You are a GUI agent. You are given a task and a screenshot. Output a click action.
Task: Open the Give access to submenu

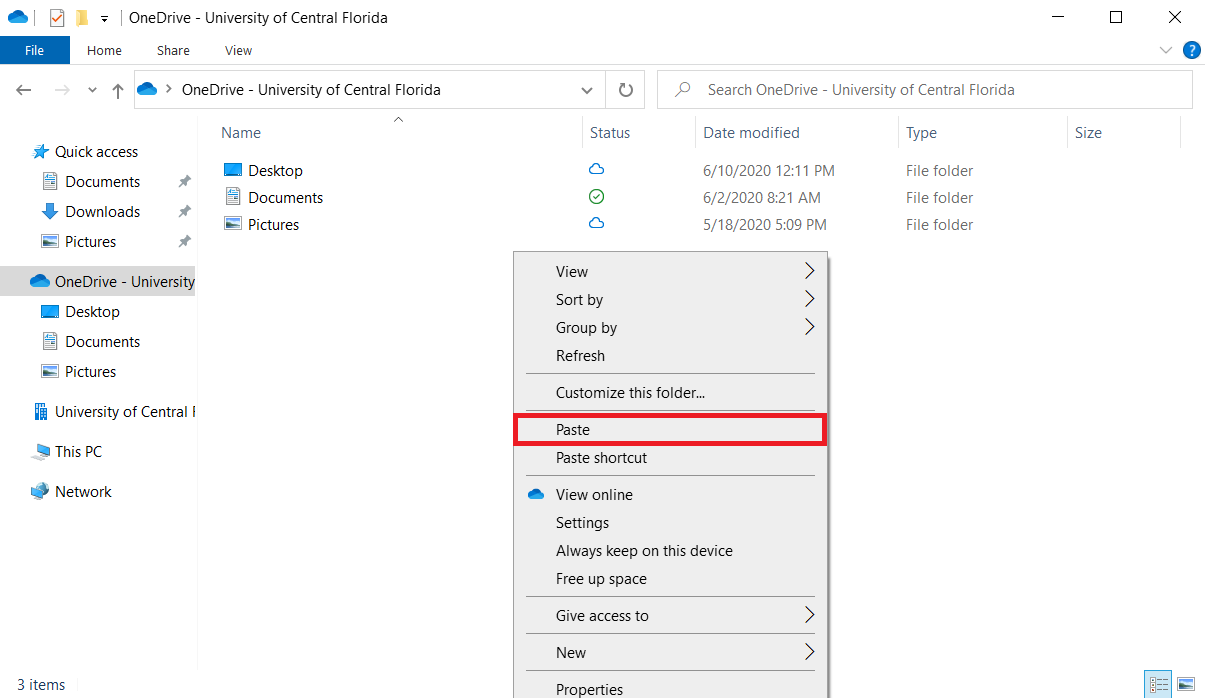point(671,616)
